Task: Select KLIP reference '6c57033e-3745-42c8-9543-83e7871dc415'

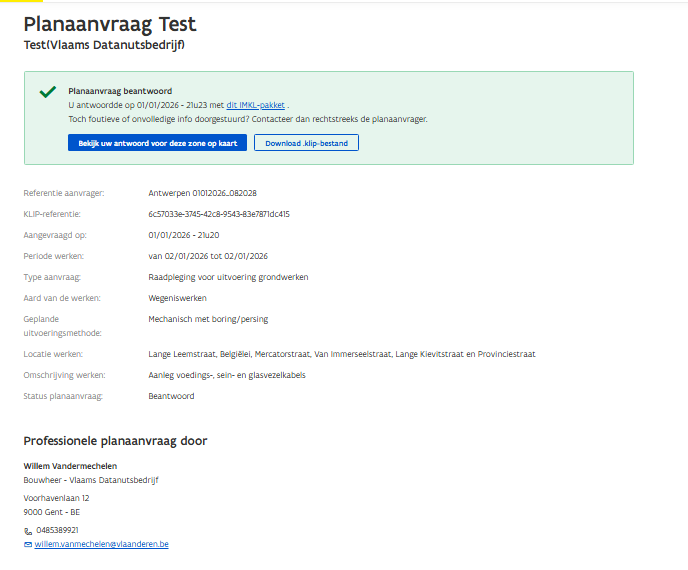Action: click(219, 214)
